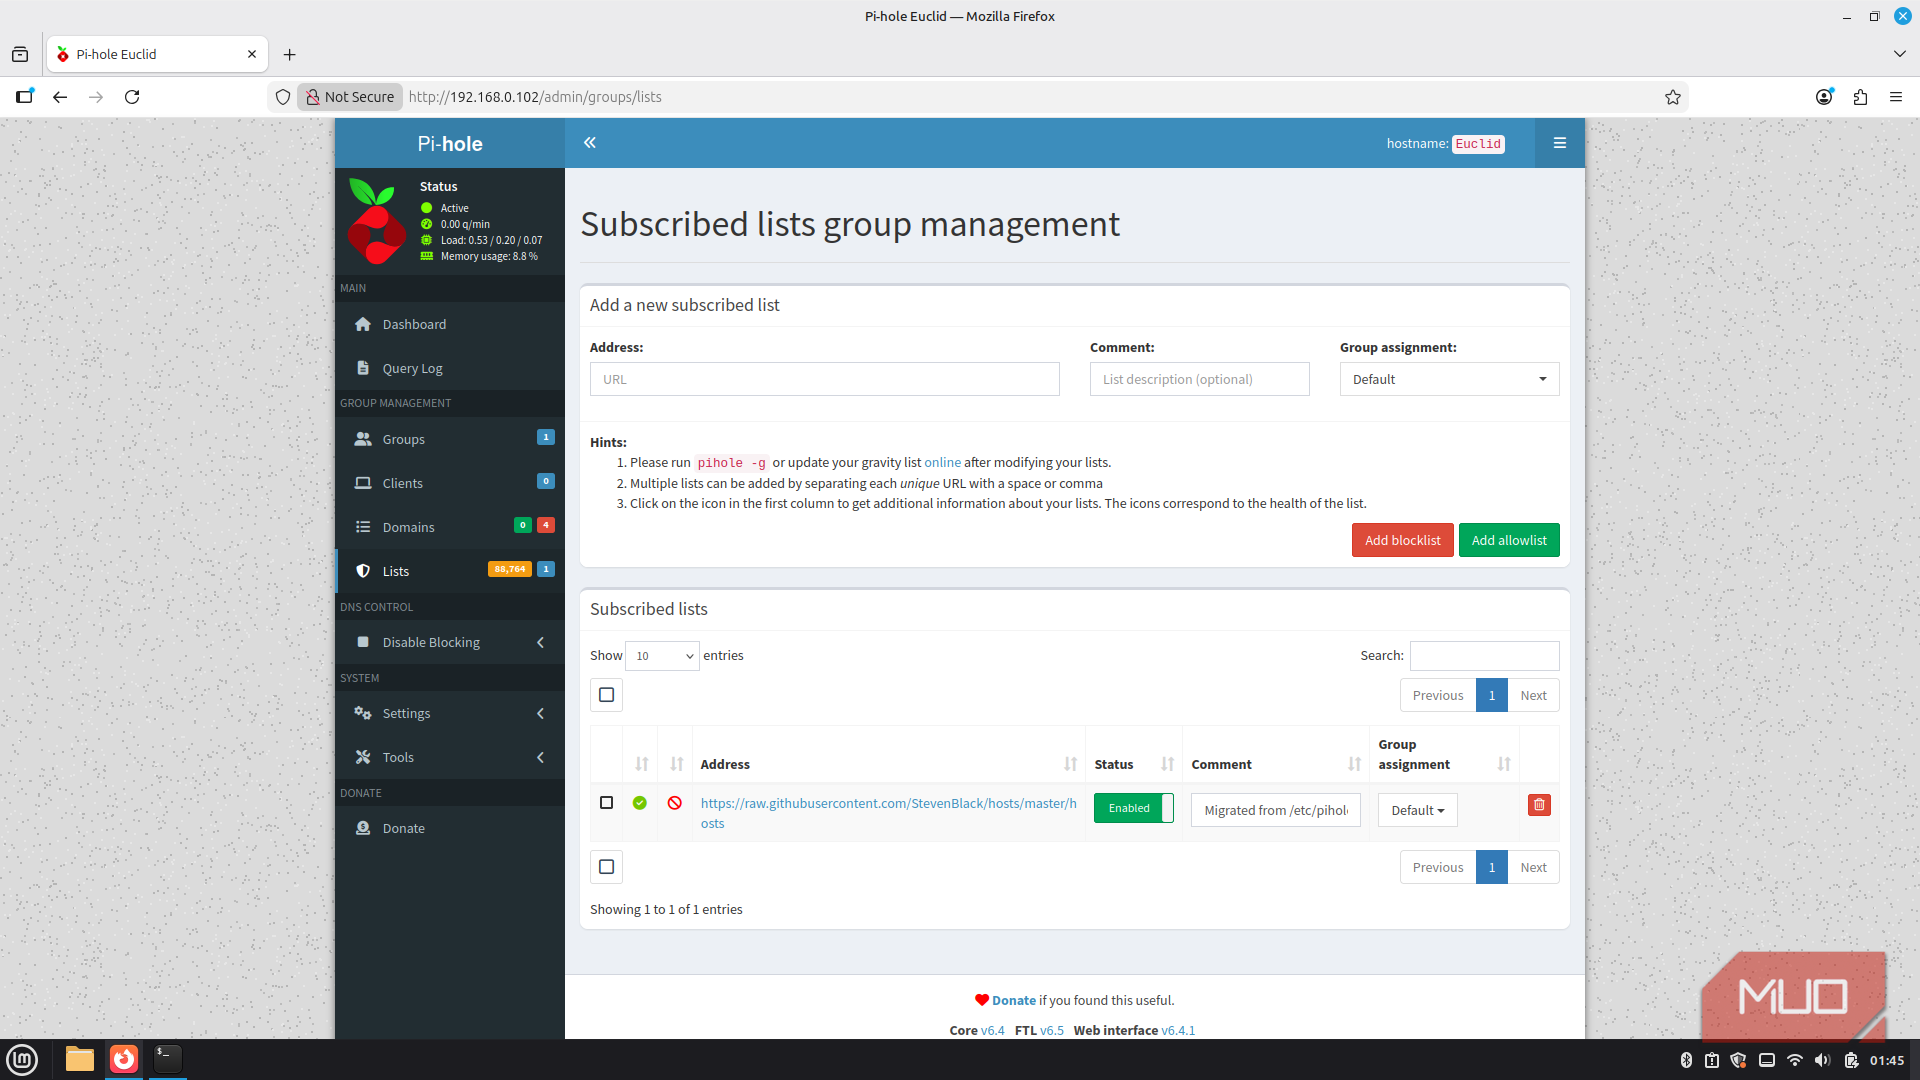Image resolution: width=1920 pixels, height=1080 pixels.
Task: Reload the page in Firefox
Action: [132, 97]
